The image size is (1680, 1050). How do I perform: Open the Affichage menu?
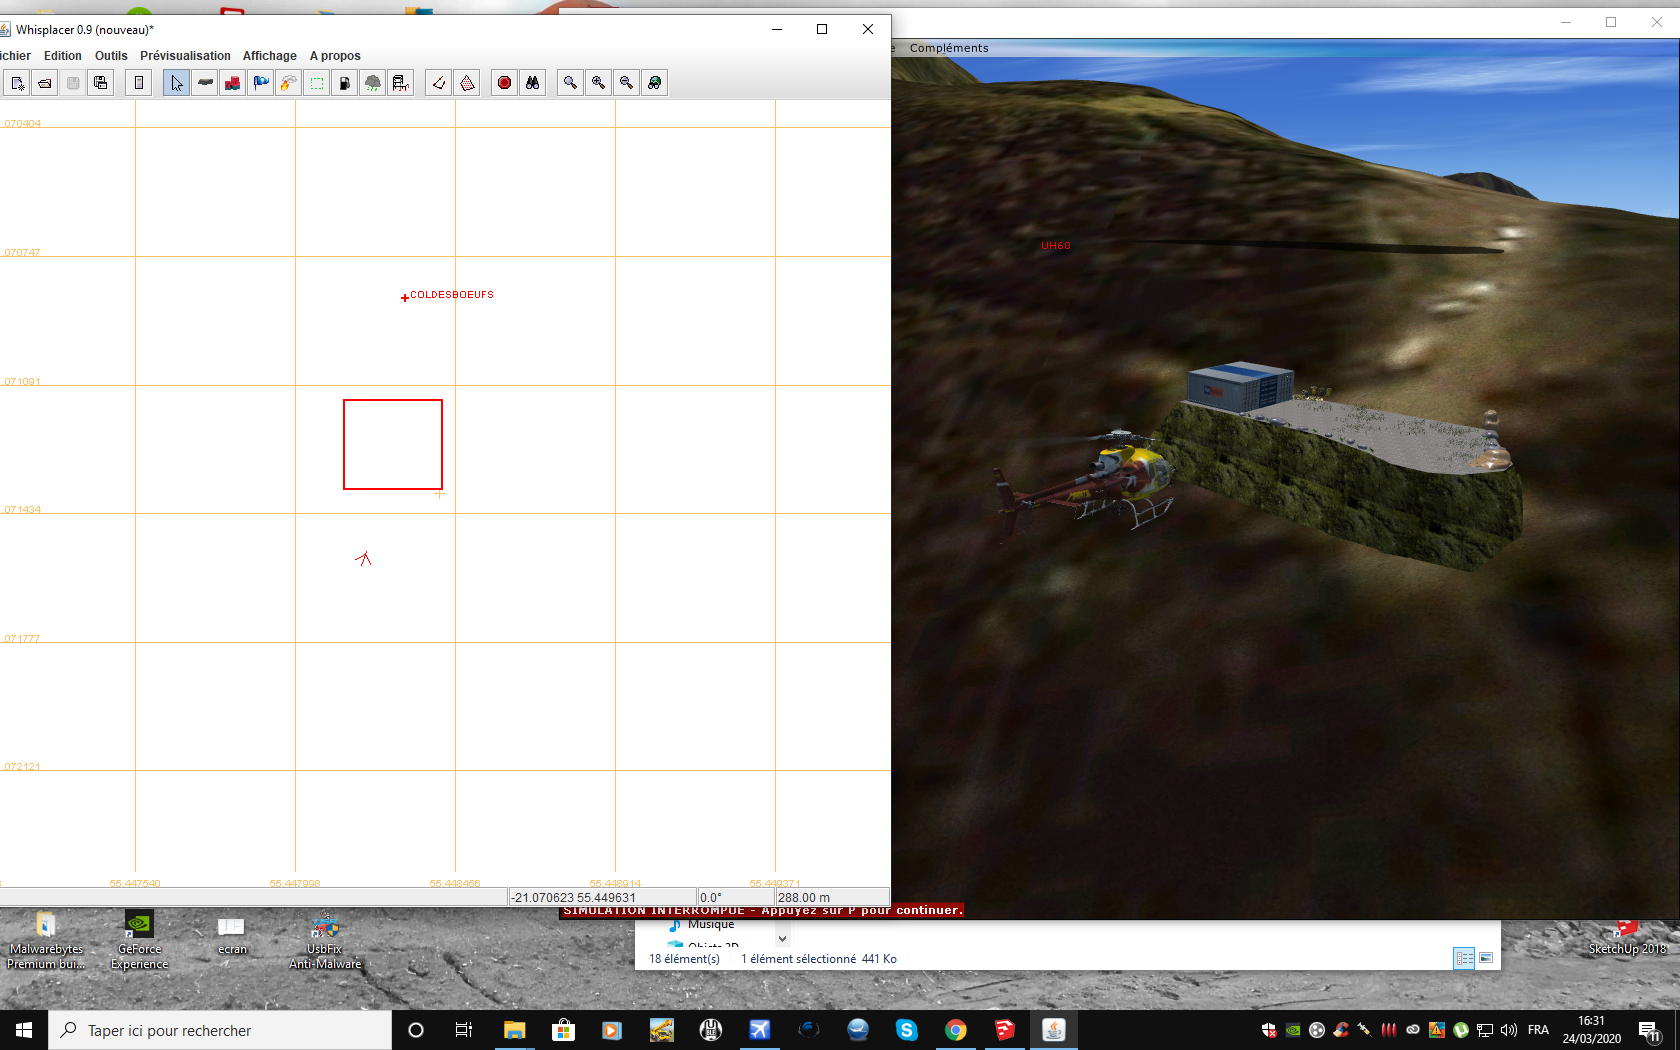270,56
